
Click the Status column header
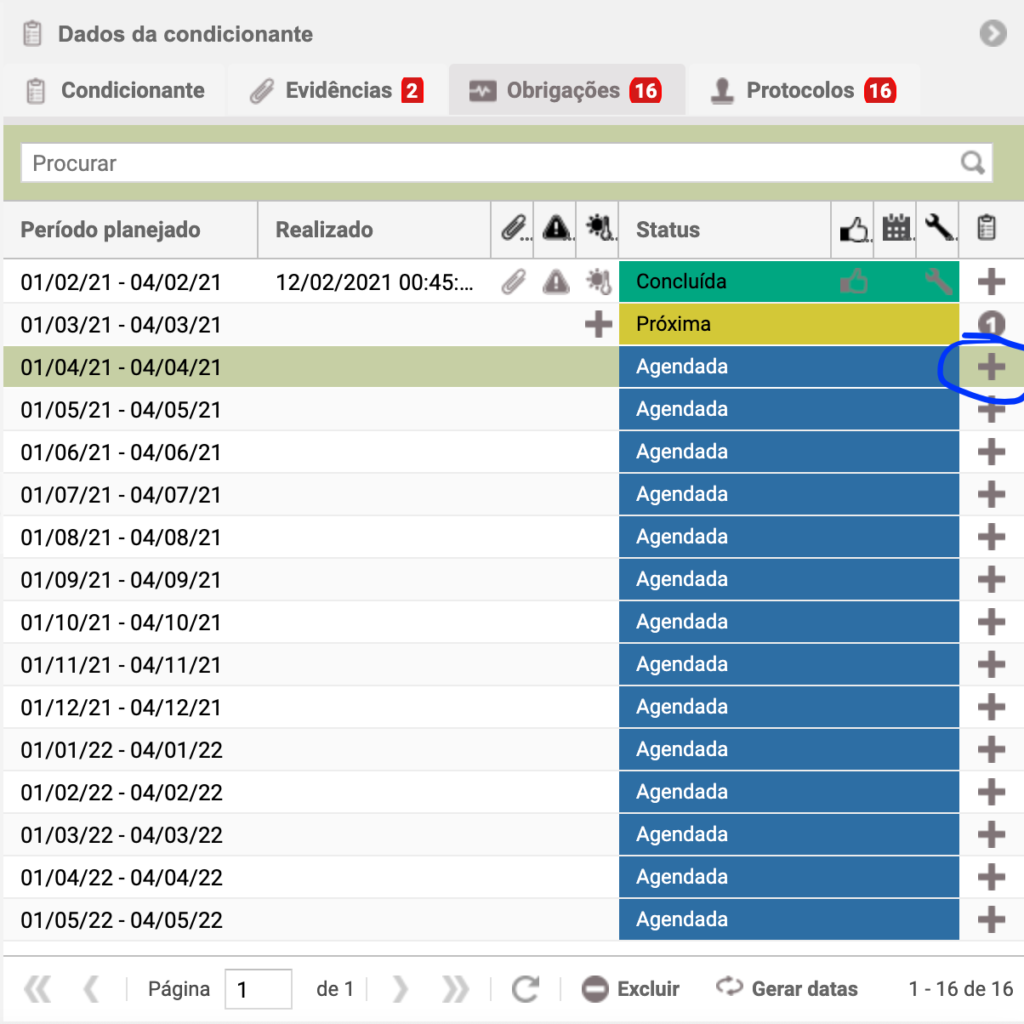coord(724,230)
